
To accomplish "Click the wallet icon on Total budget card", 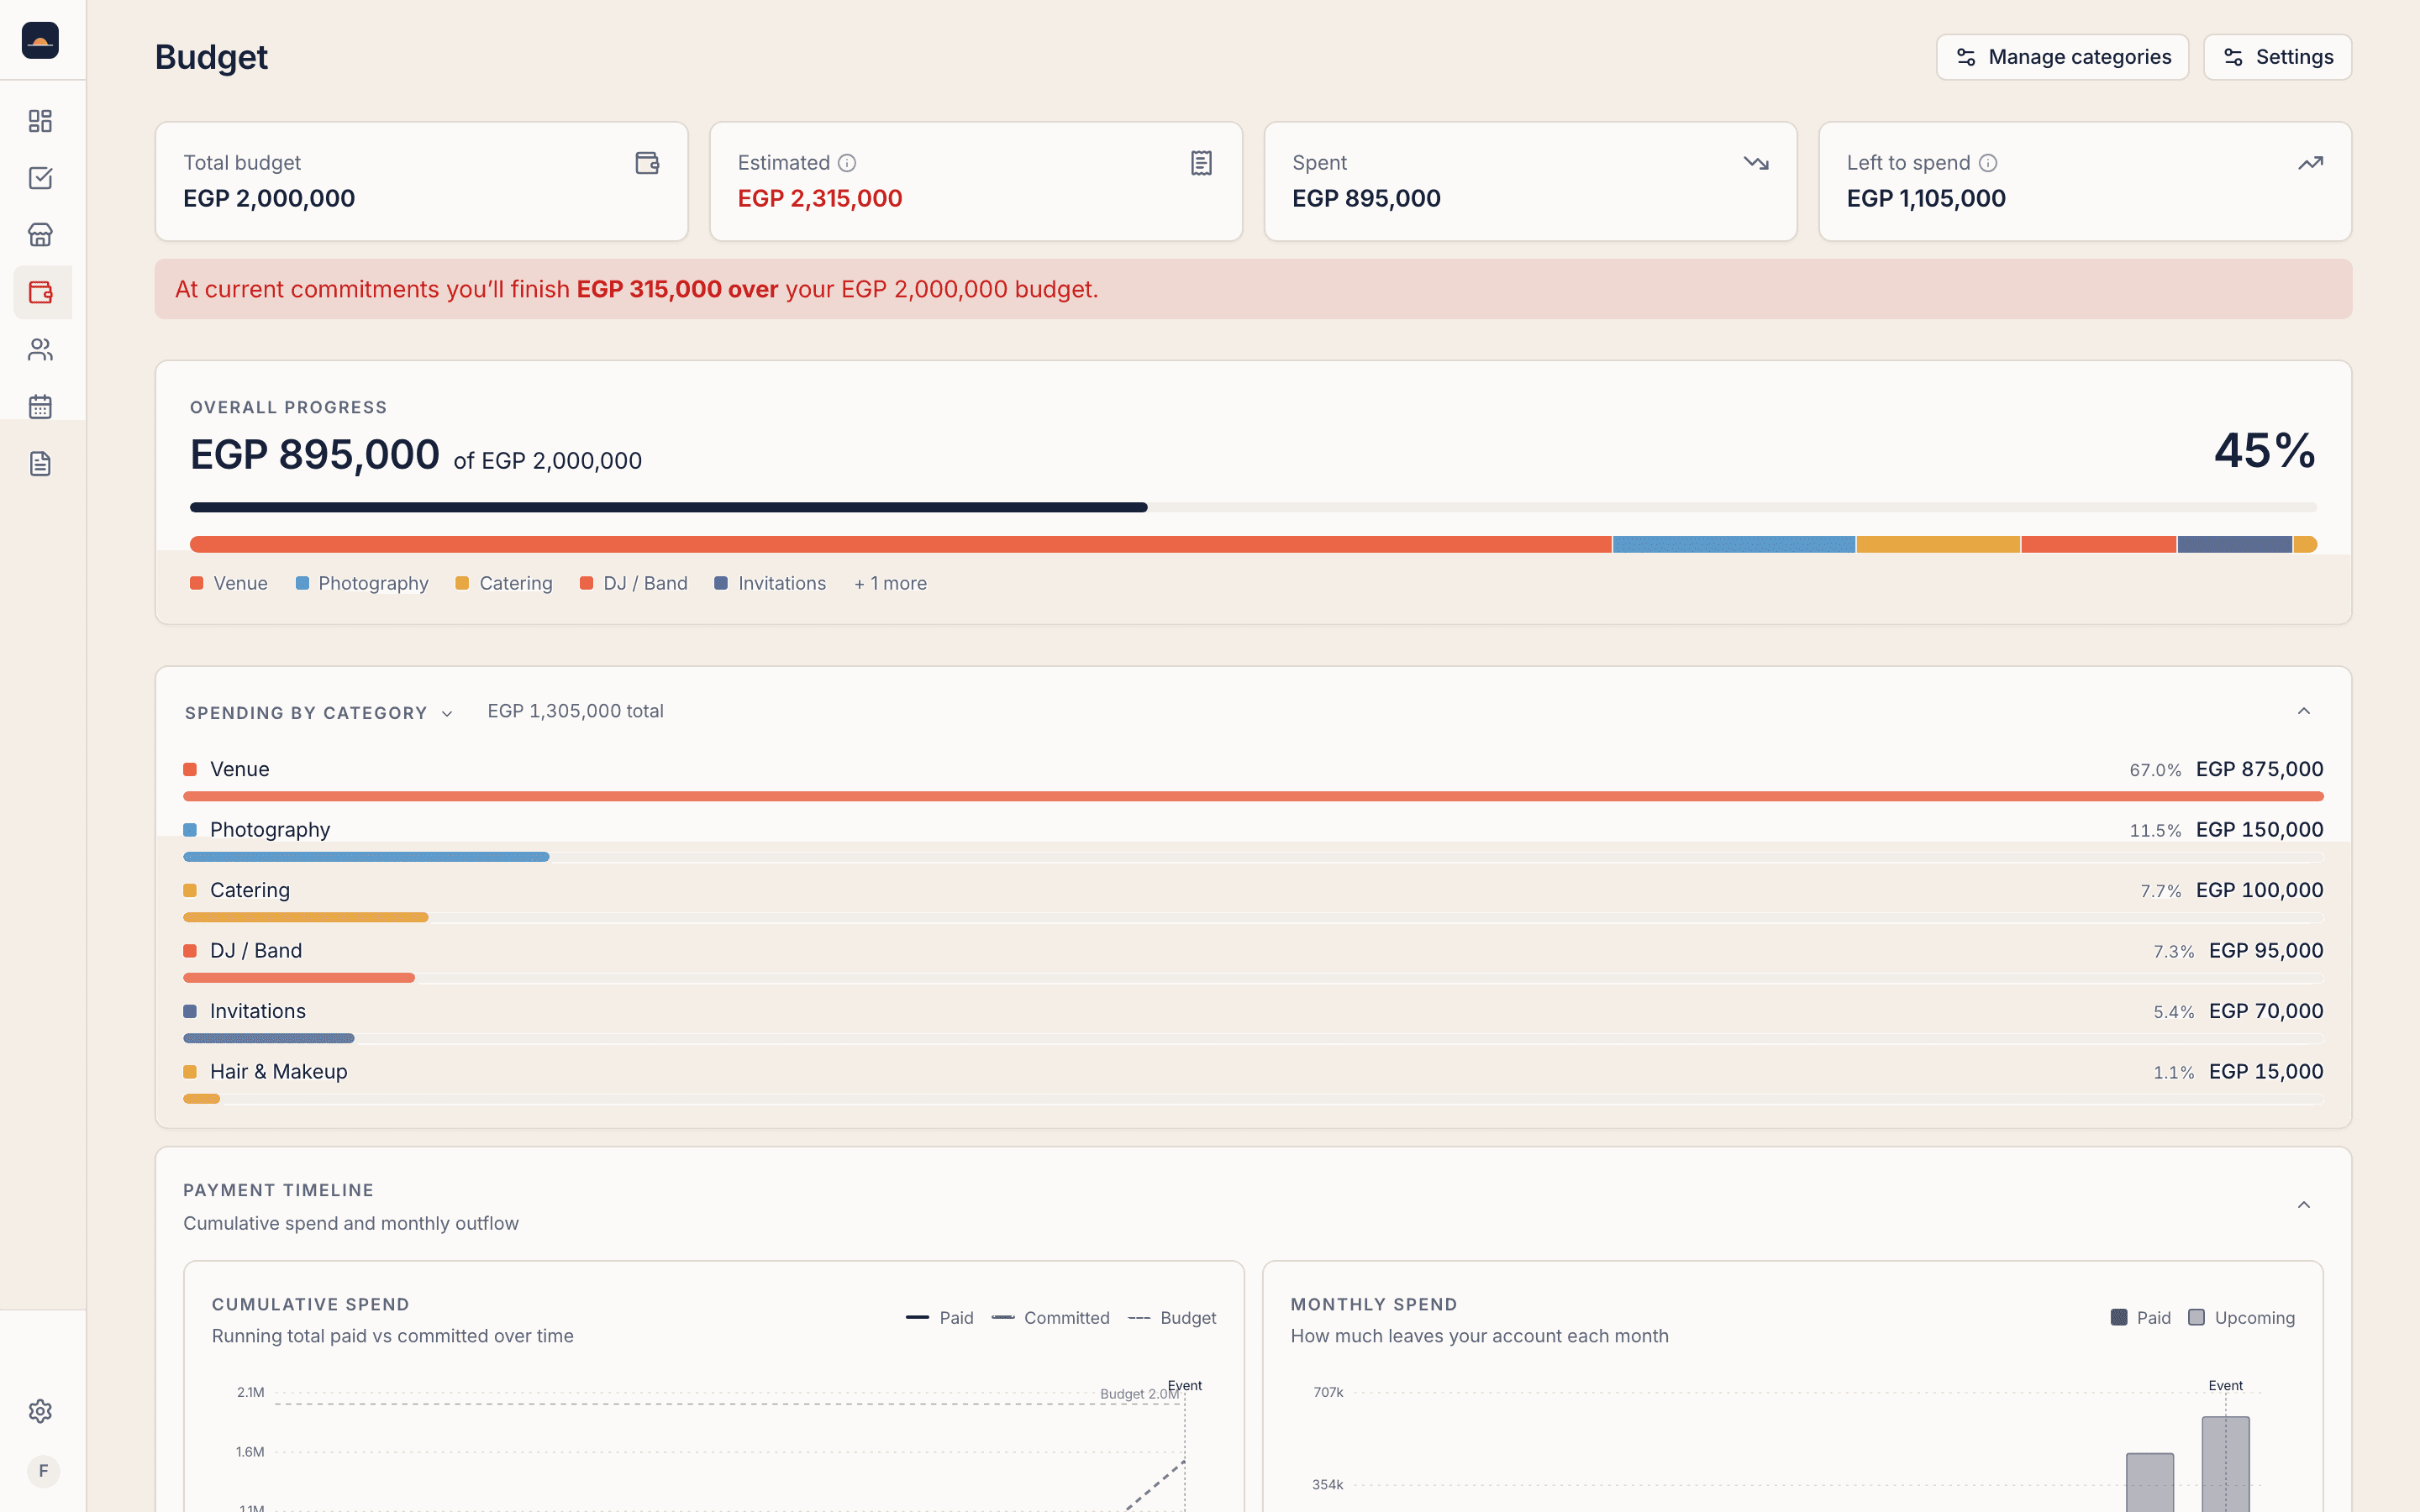I will [x=647, y=163].
